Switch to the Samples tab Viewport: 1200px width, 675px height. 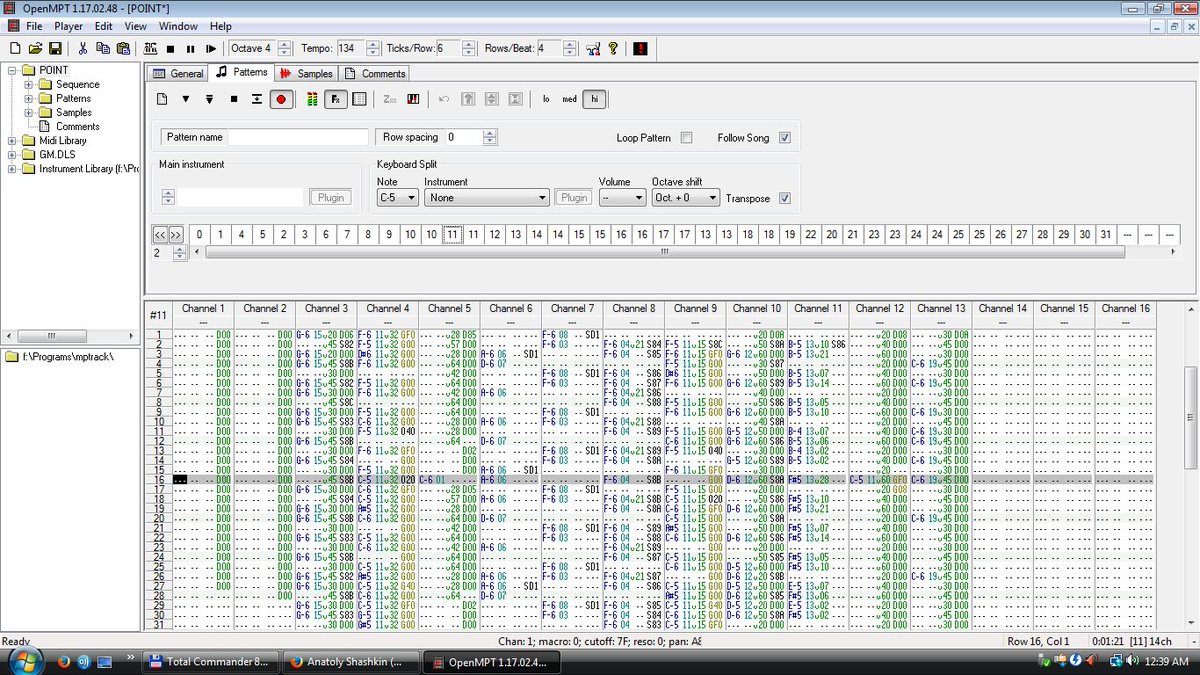coord(306,73)
